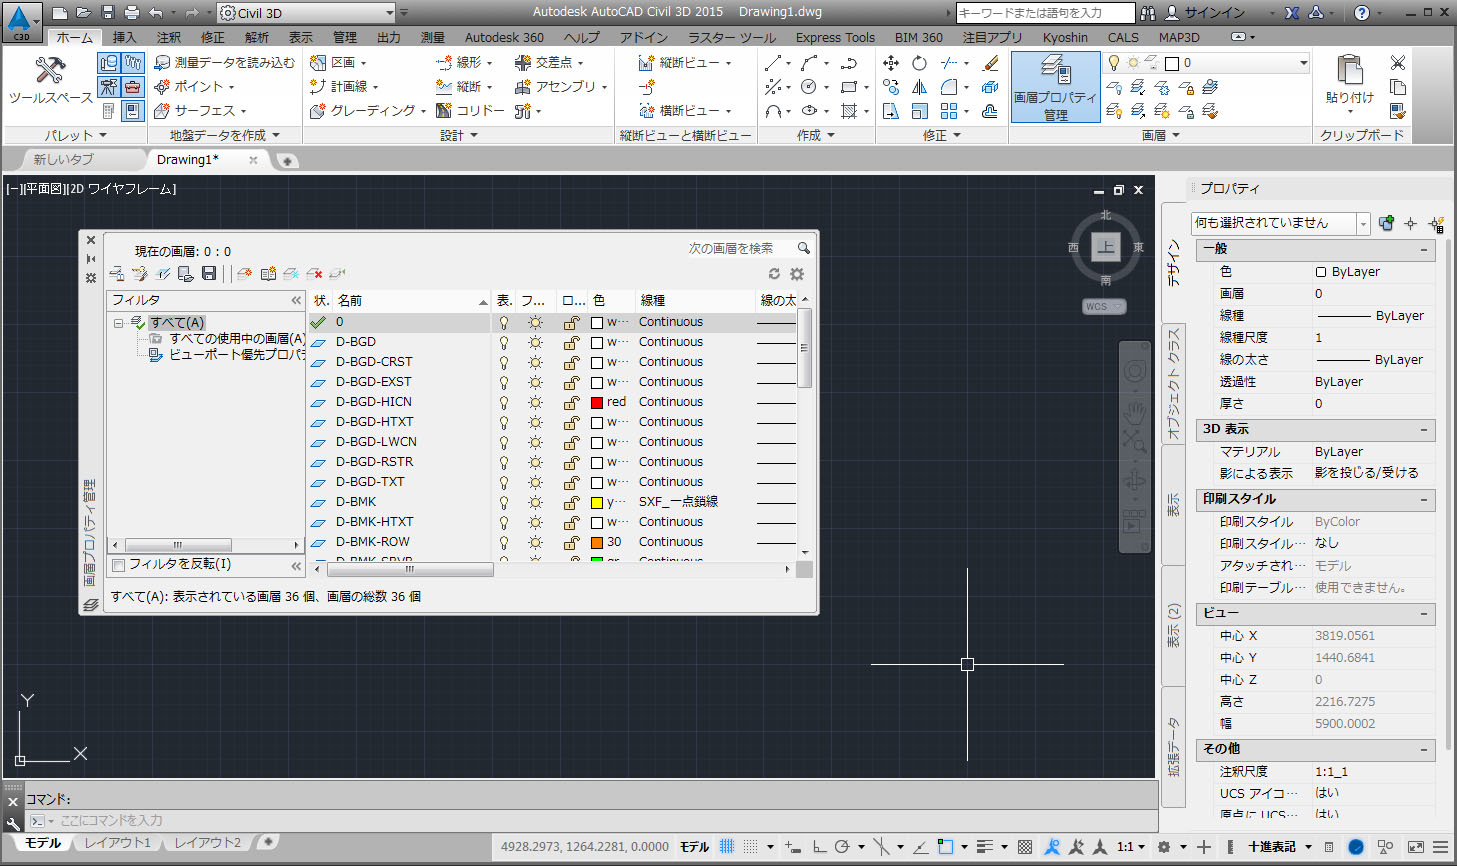This screenshot has height=866, width=1457.
Task: Click the Corridor tool in Design panel
Action: point(471,111)
